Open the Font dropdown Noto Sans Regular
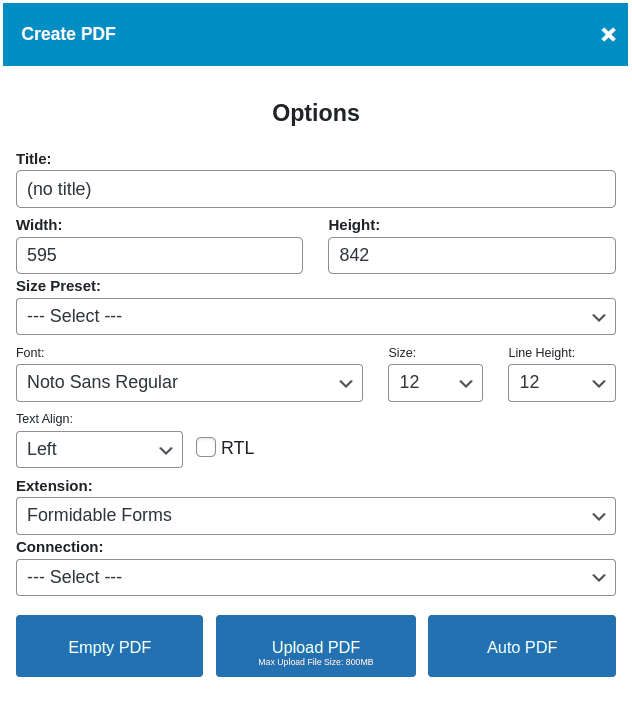Viewport: 632px width, 706px height. (180, 383)
